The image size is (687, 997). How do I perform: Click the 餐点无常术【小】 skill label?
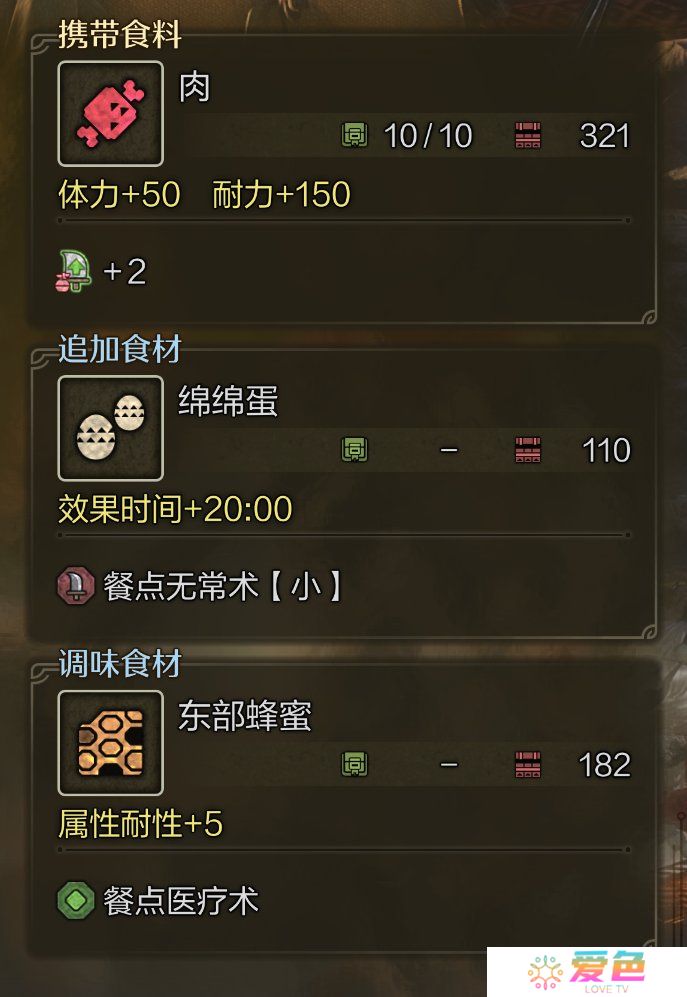pyautogui.click(x=223, y=586)
